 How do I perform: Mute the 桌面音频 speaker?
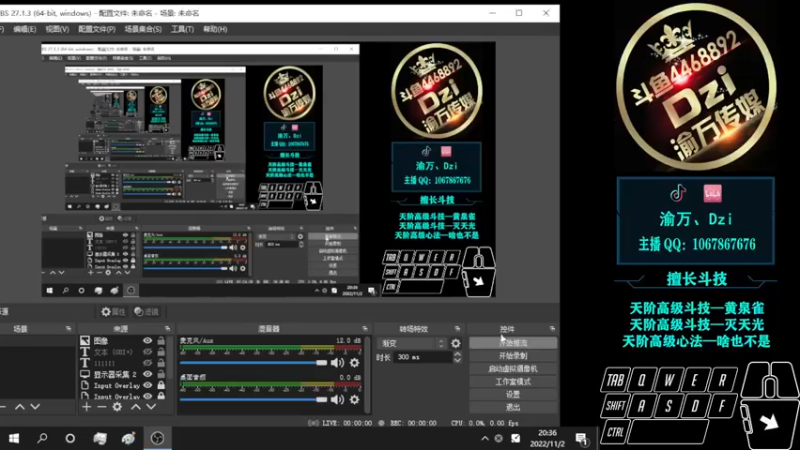[x=337, y=399]
